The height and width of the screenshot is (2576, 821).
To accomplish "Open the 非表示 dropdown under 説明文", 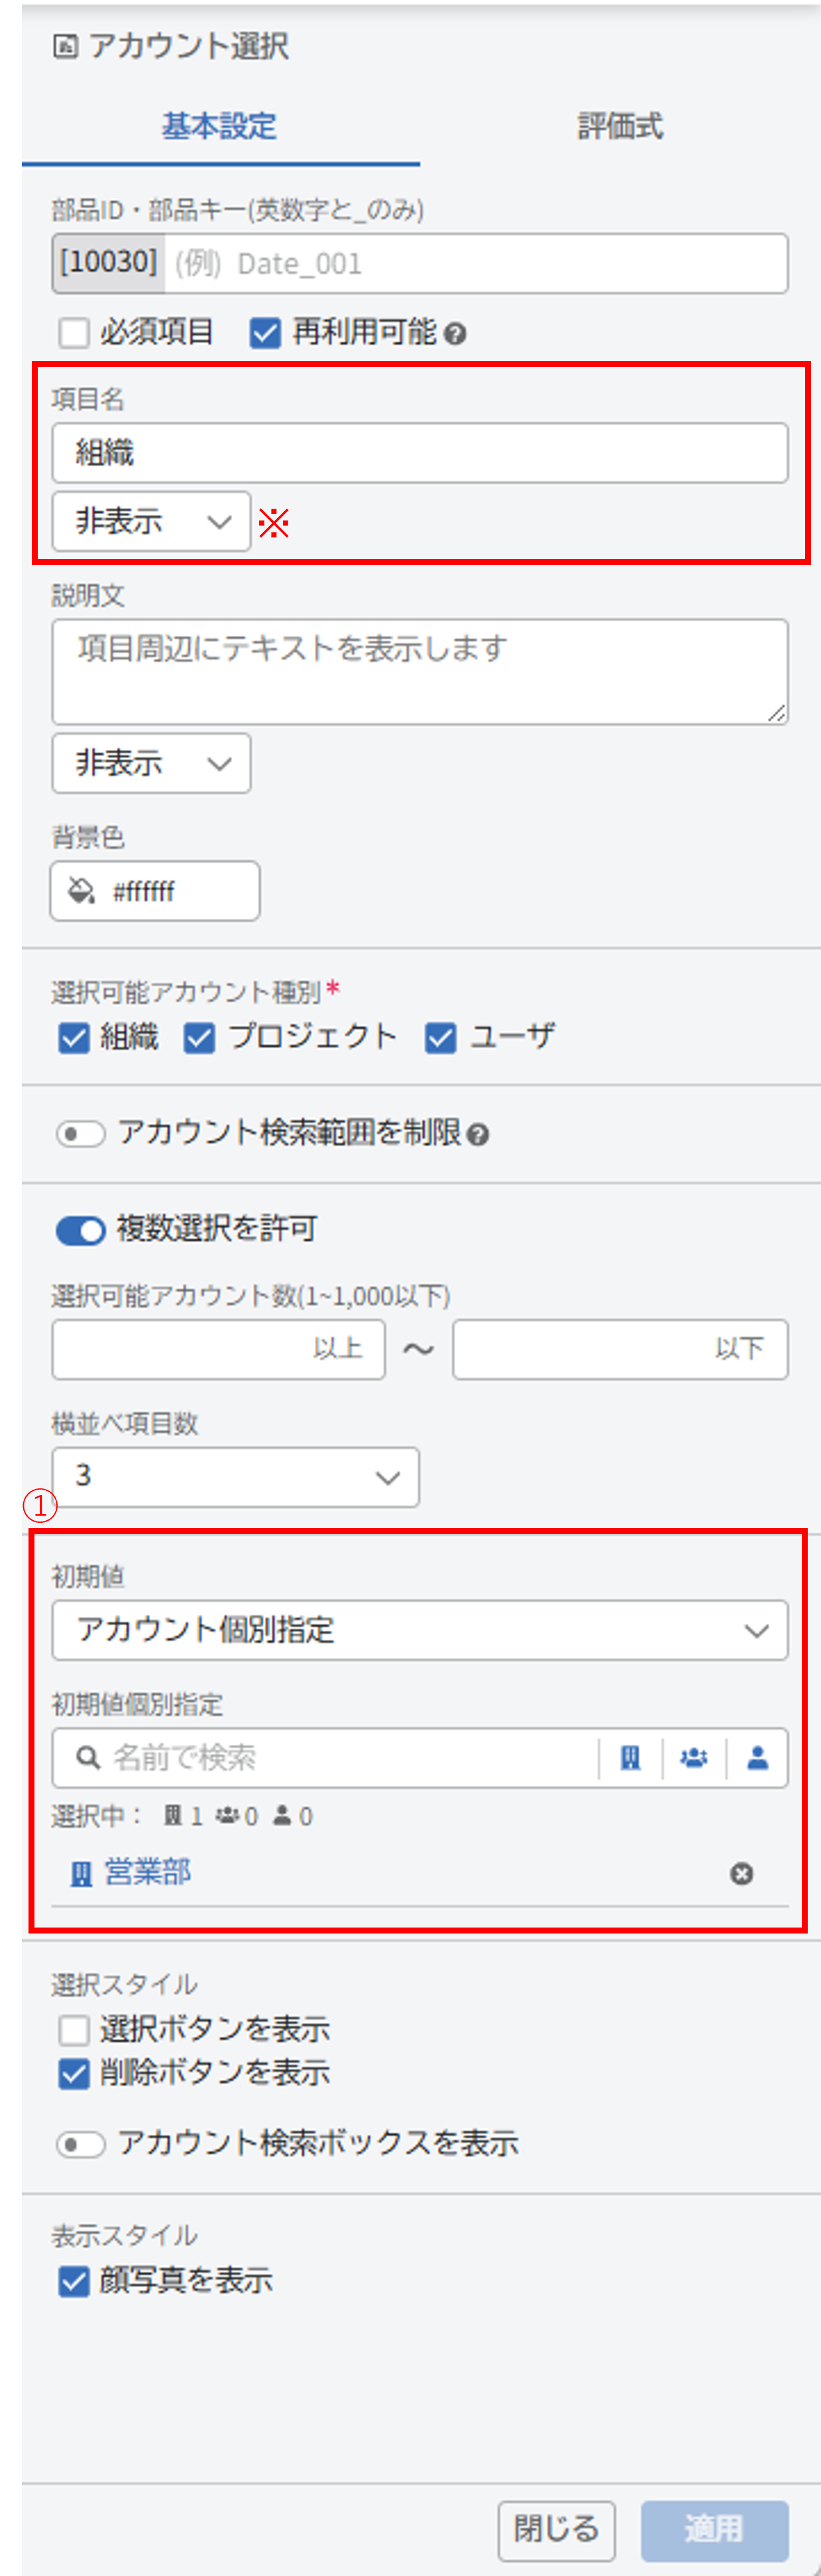I will 151,763.
